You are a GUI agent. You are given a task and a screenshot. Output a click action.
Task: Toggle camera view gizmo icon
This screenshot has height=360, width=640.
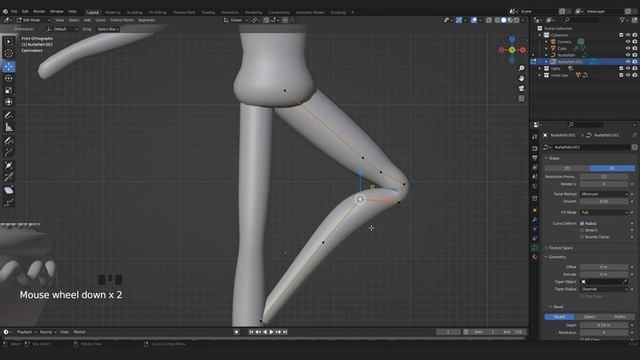tap(521, 89)
